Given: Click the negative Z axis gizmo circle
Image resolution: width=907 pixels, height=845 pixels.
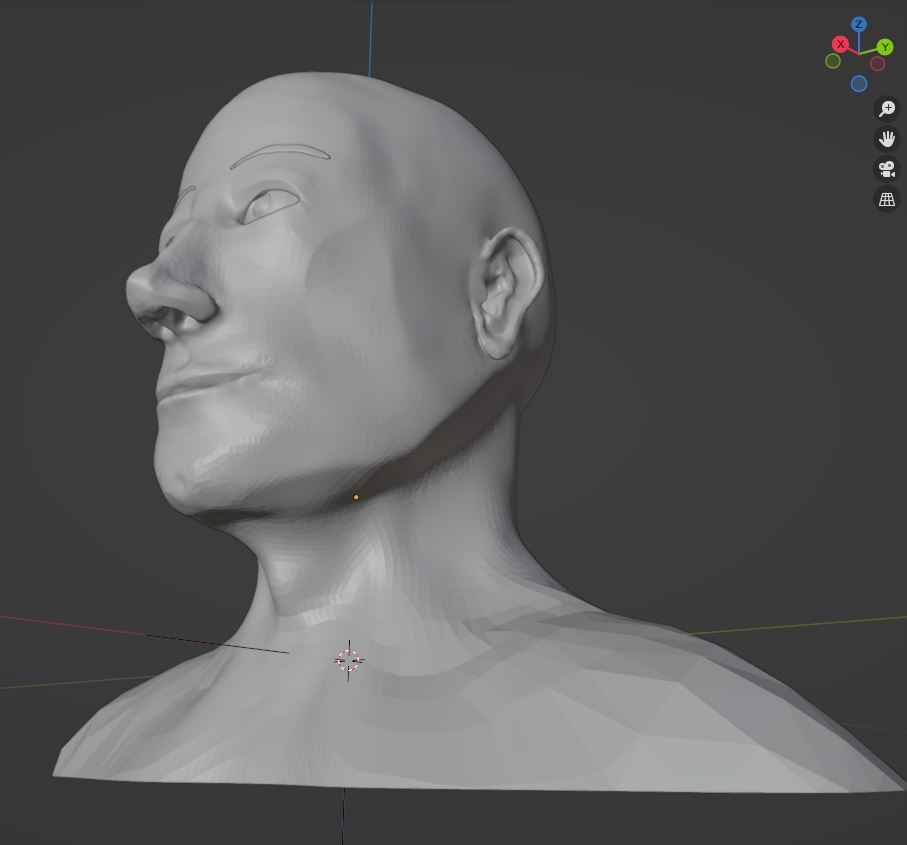Looking at the screenshot, I should [859, 84].
